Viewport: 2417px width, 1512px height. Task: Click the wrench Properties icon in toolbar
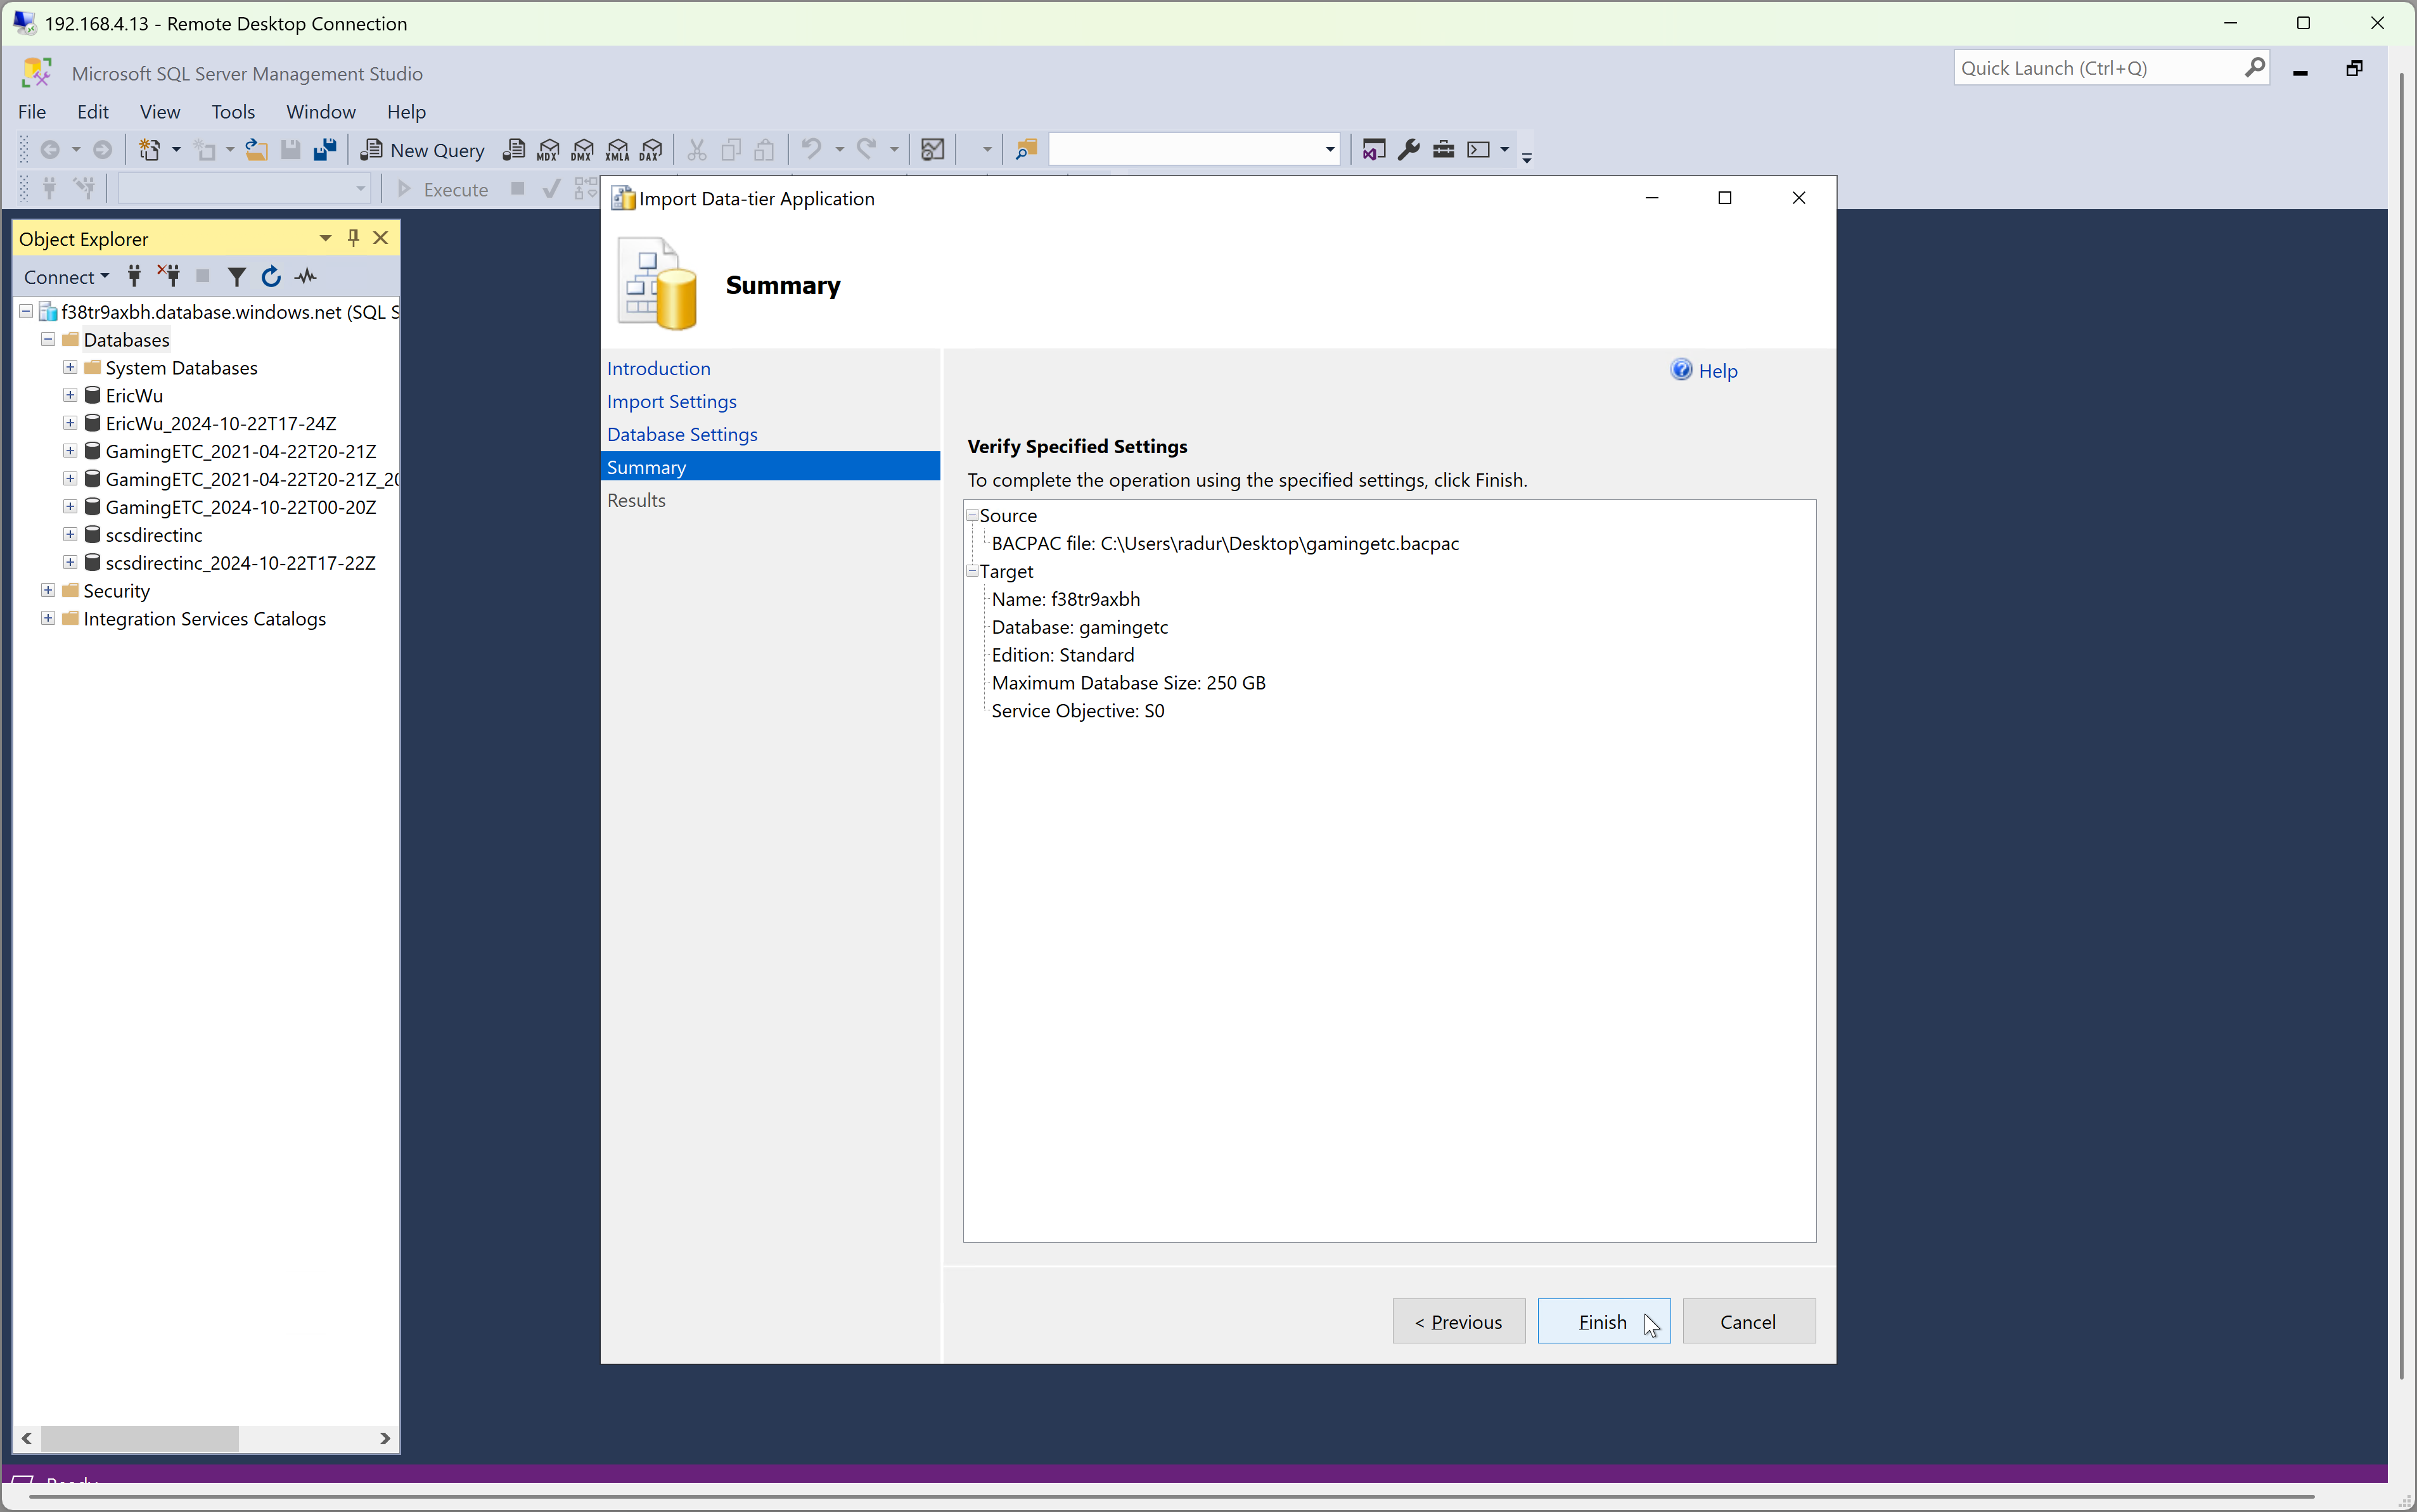(x=1409, y=150)
